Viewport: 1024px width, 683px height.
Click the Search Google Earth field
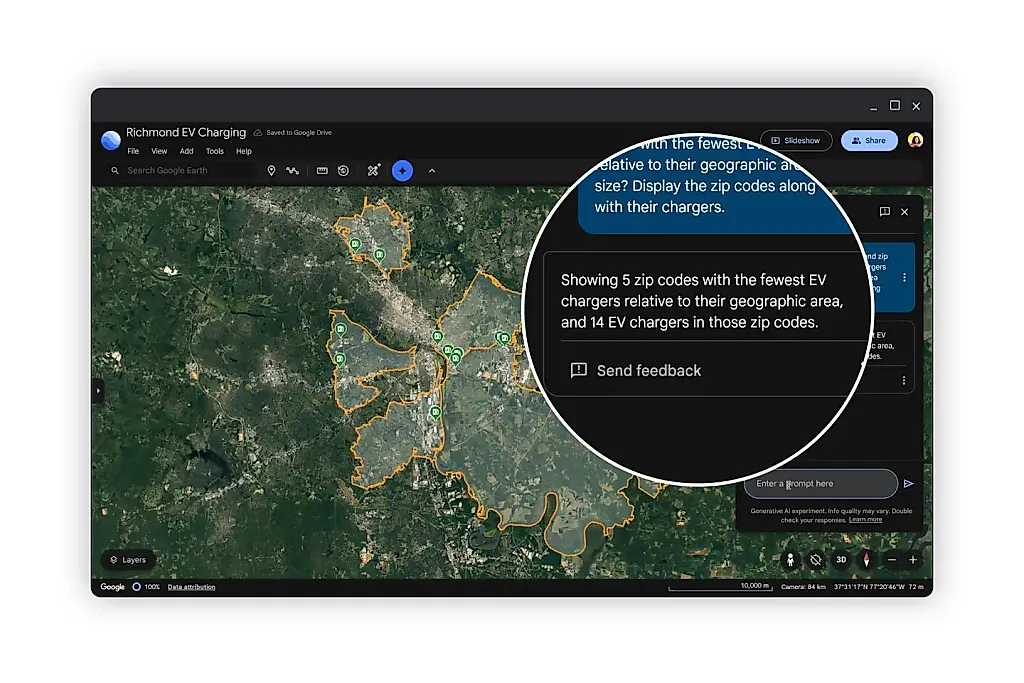coord(180,170)
